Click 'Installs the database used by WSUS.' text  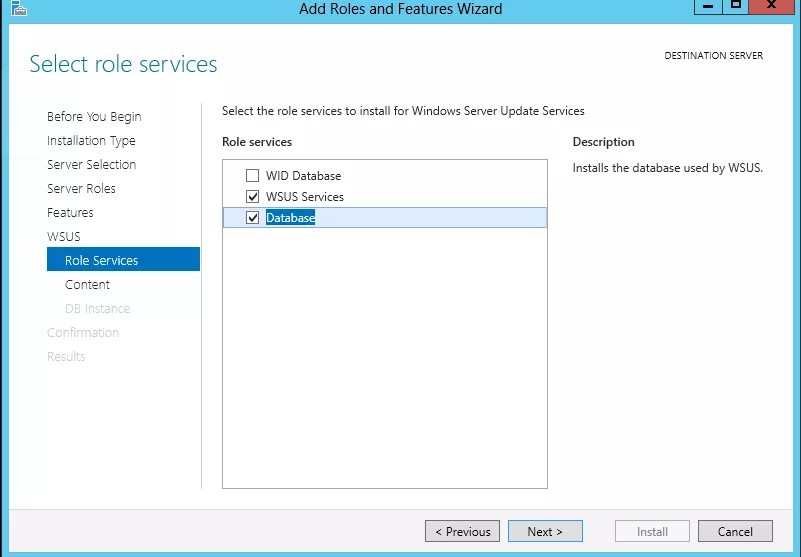coord(667,168)
